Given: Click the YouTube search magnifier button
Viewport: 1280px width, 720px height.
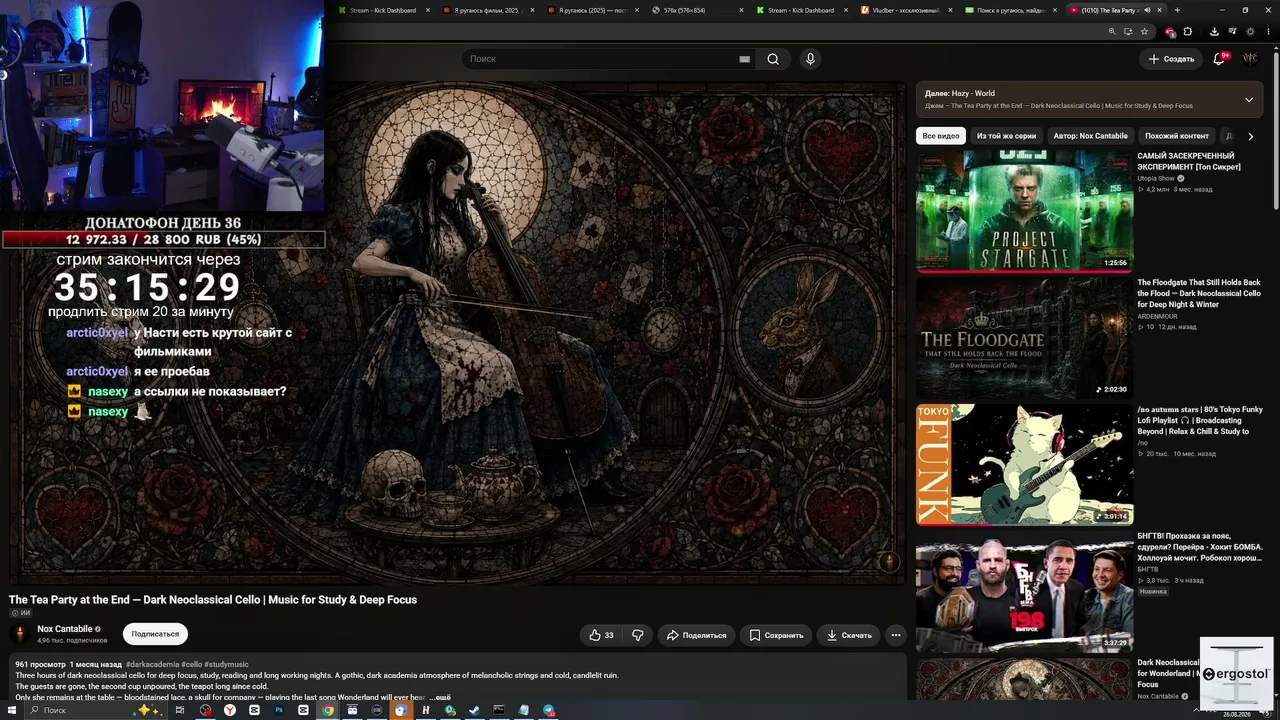Looking at the screenshot, I should coord(773,59).
